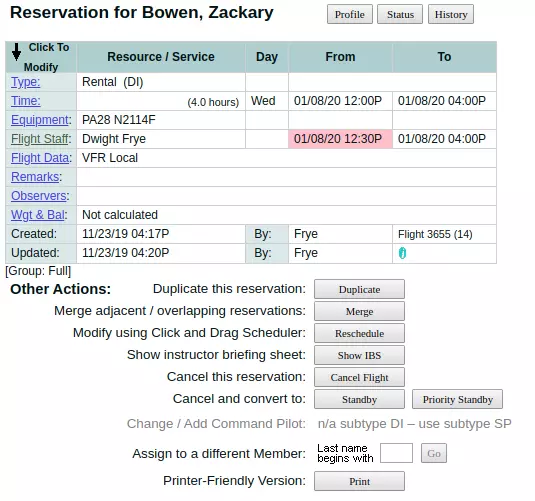View reservation History
Image resolution: width=535 pixels, height=501 pixels.
pos(451,14)
